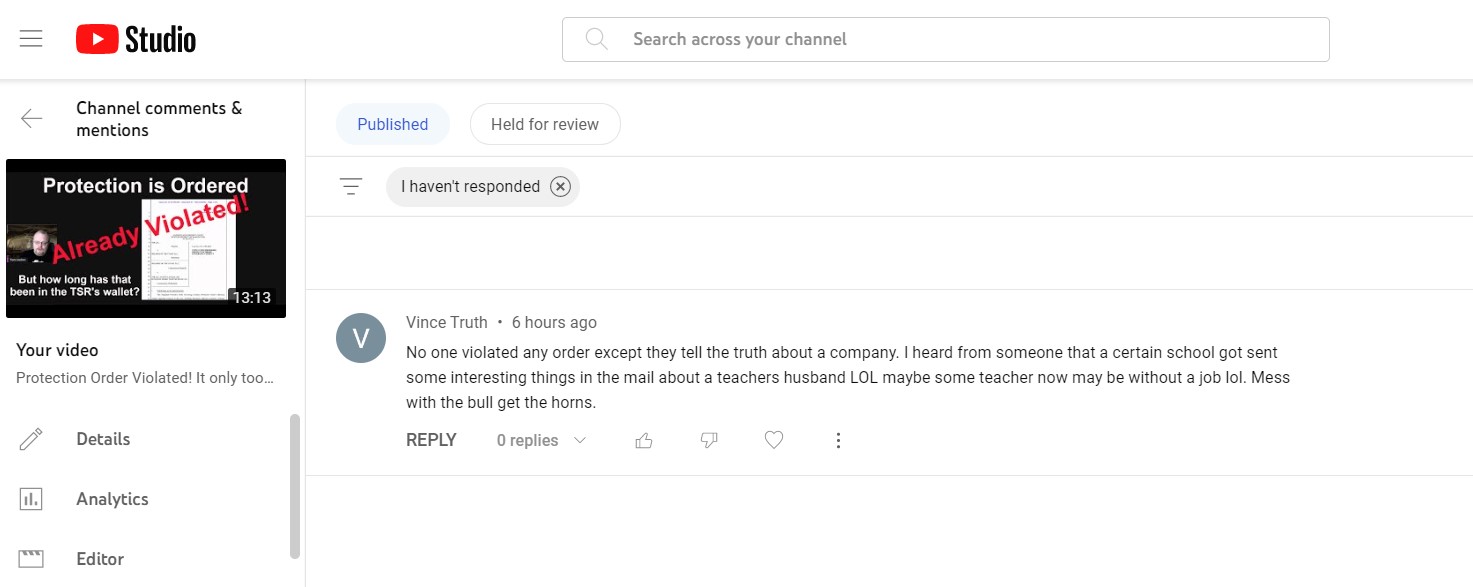Click REPLY under the comment

click(x=431, y=440)
